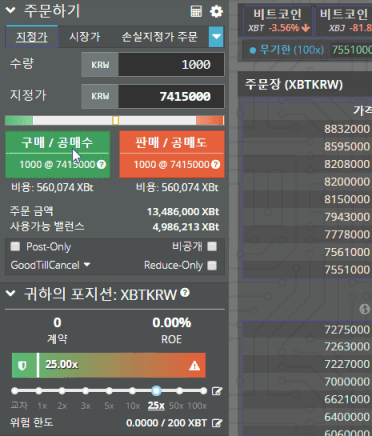Click help icon next to XBTKRW position title

(185, 293)
